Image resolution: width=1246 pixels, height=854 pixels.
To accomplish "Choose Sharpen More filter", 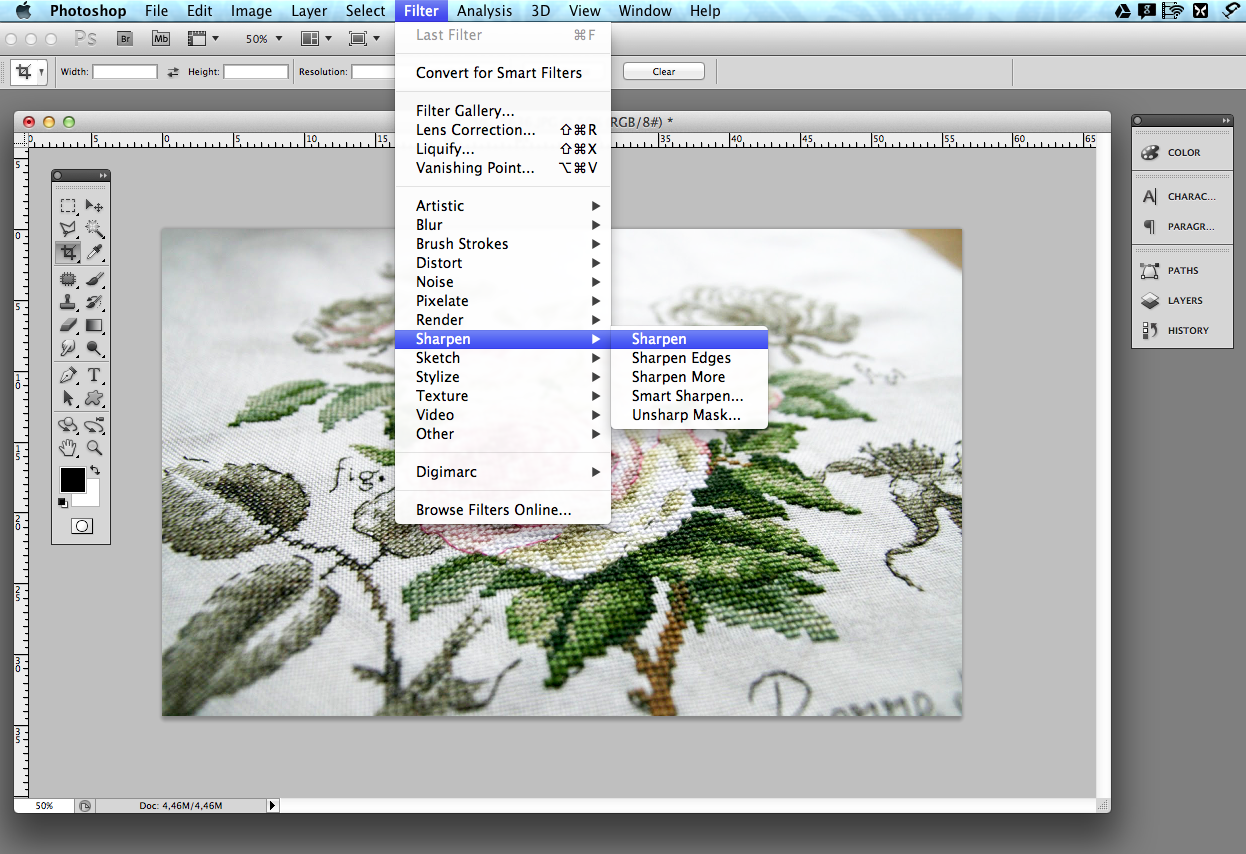I will pos(689,377).
